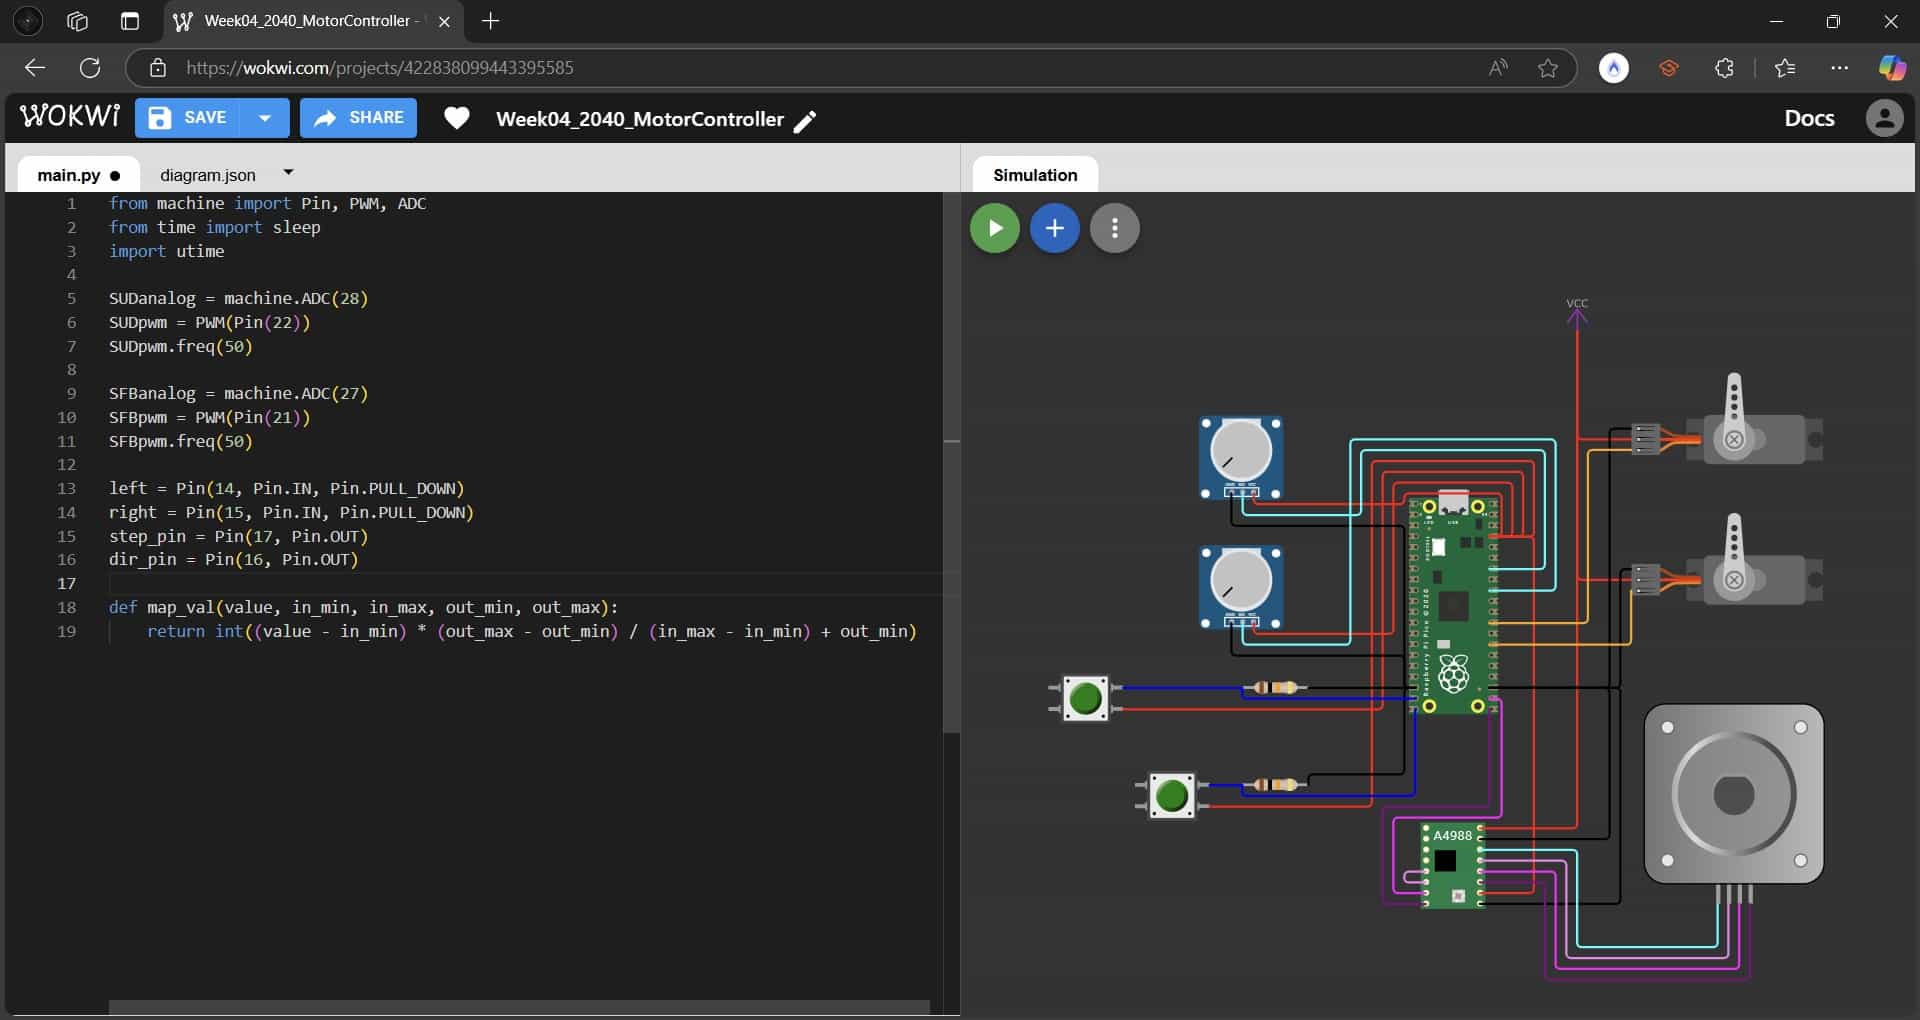Click the editor horizontal scrollbar
Image resolution: width=1920 pixels, height=1020 pixels.
pyautogui.click(x=519, y=1007)
